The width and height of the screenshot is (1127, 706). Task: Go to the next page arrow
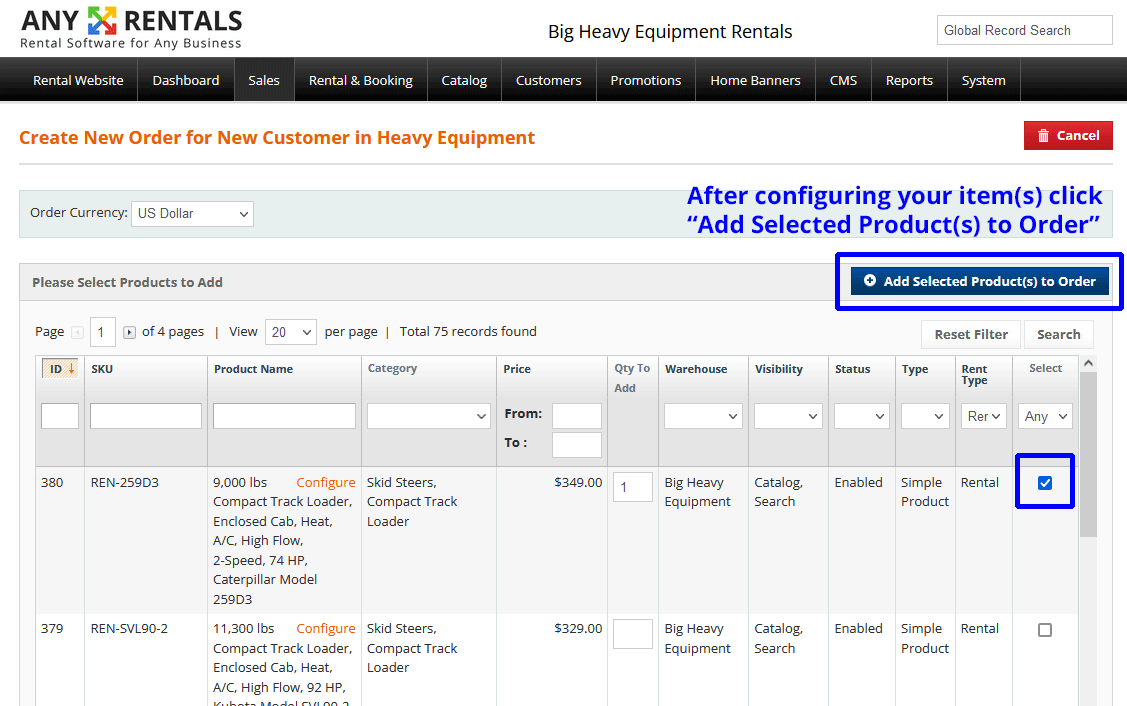(129, 332)
